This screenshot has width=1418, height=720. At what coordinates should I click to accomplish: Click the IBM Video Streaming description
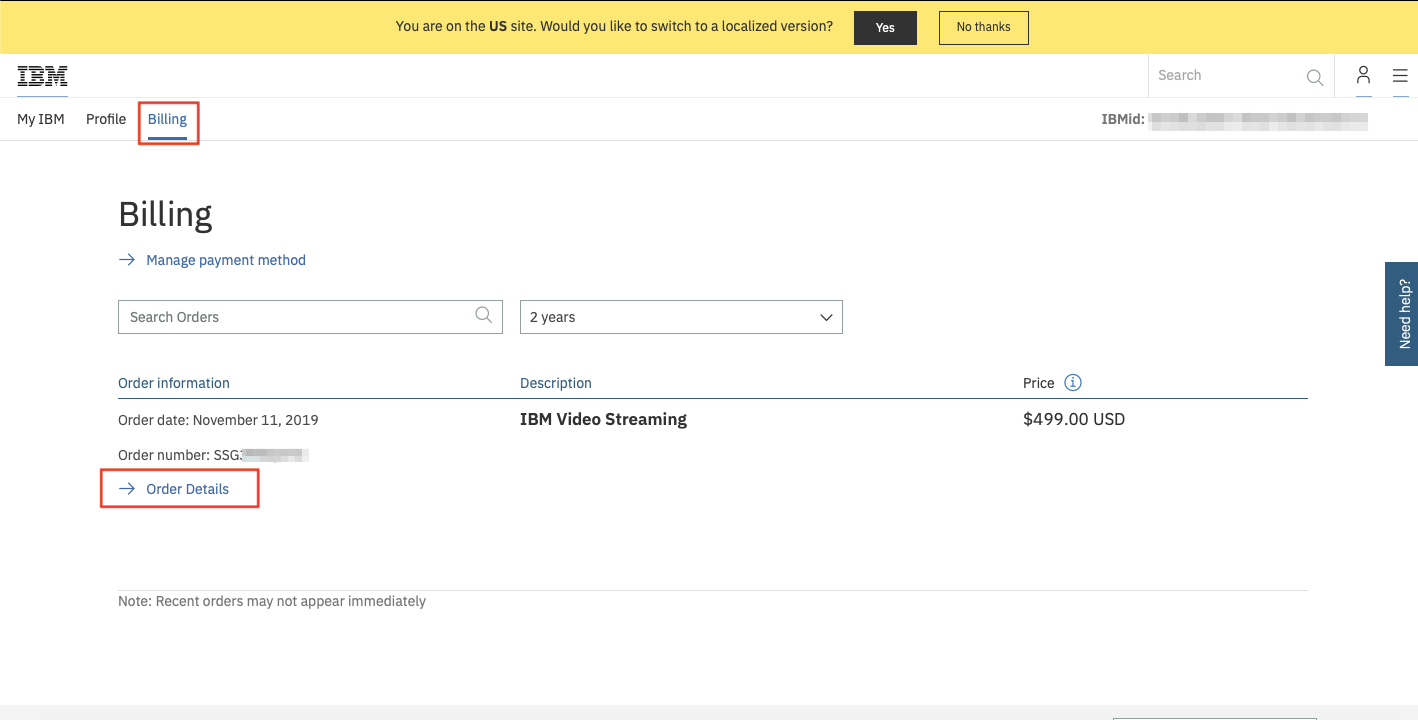(603, 419)
